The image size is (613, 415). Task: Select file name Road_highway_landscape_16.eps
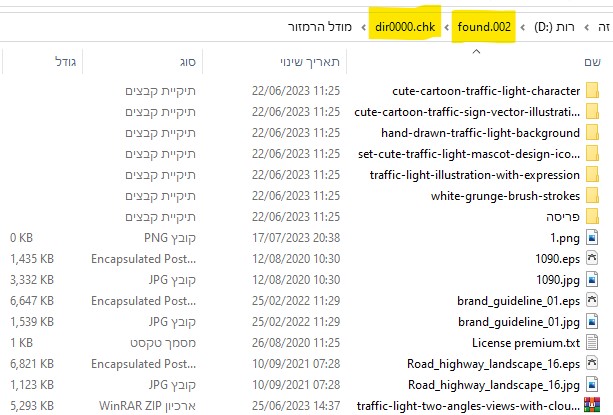pyautogui.click(x=493, y=364)
